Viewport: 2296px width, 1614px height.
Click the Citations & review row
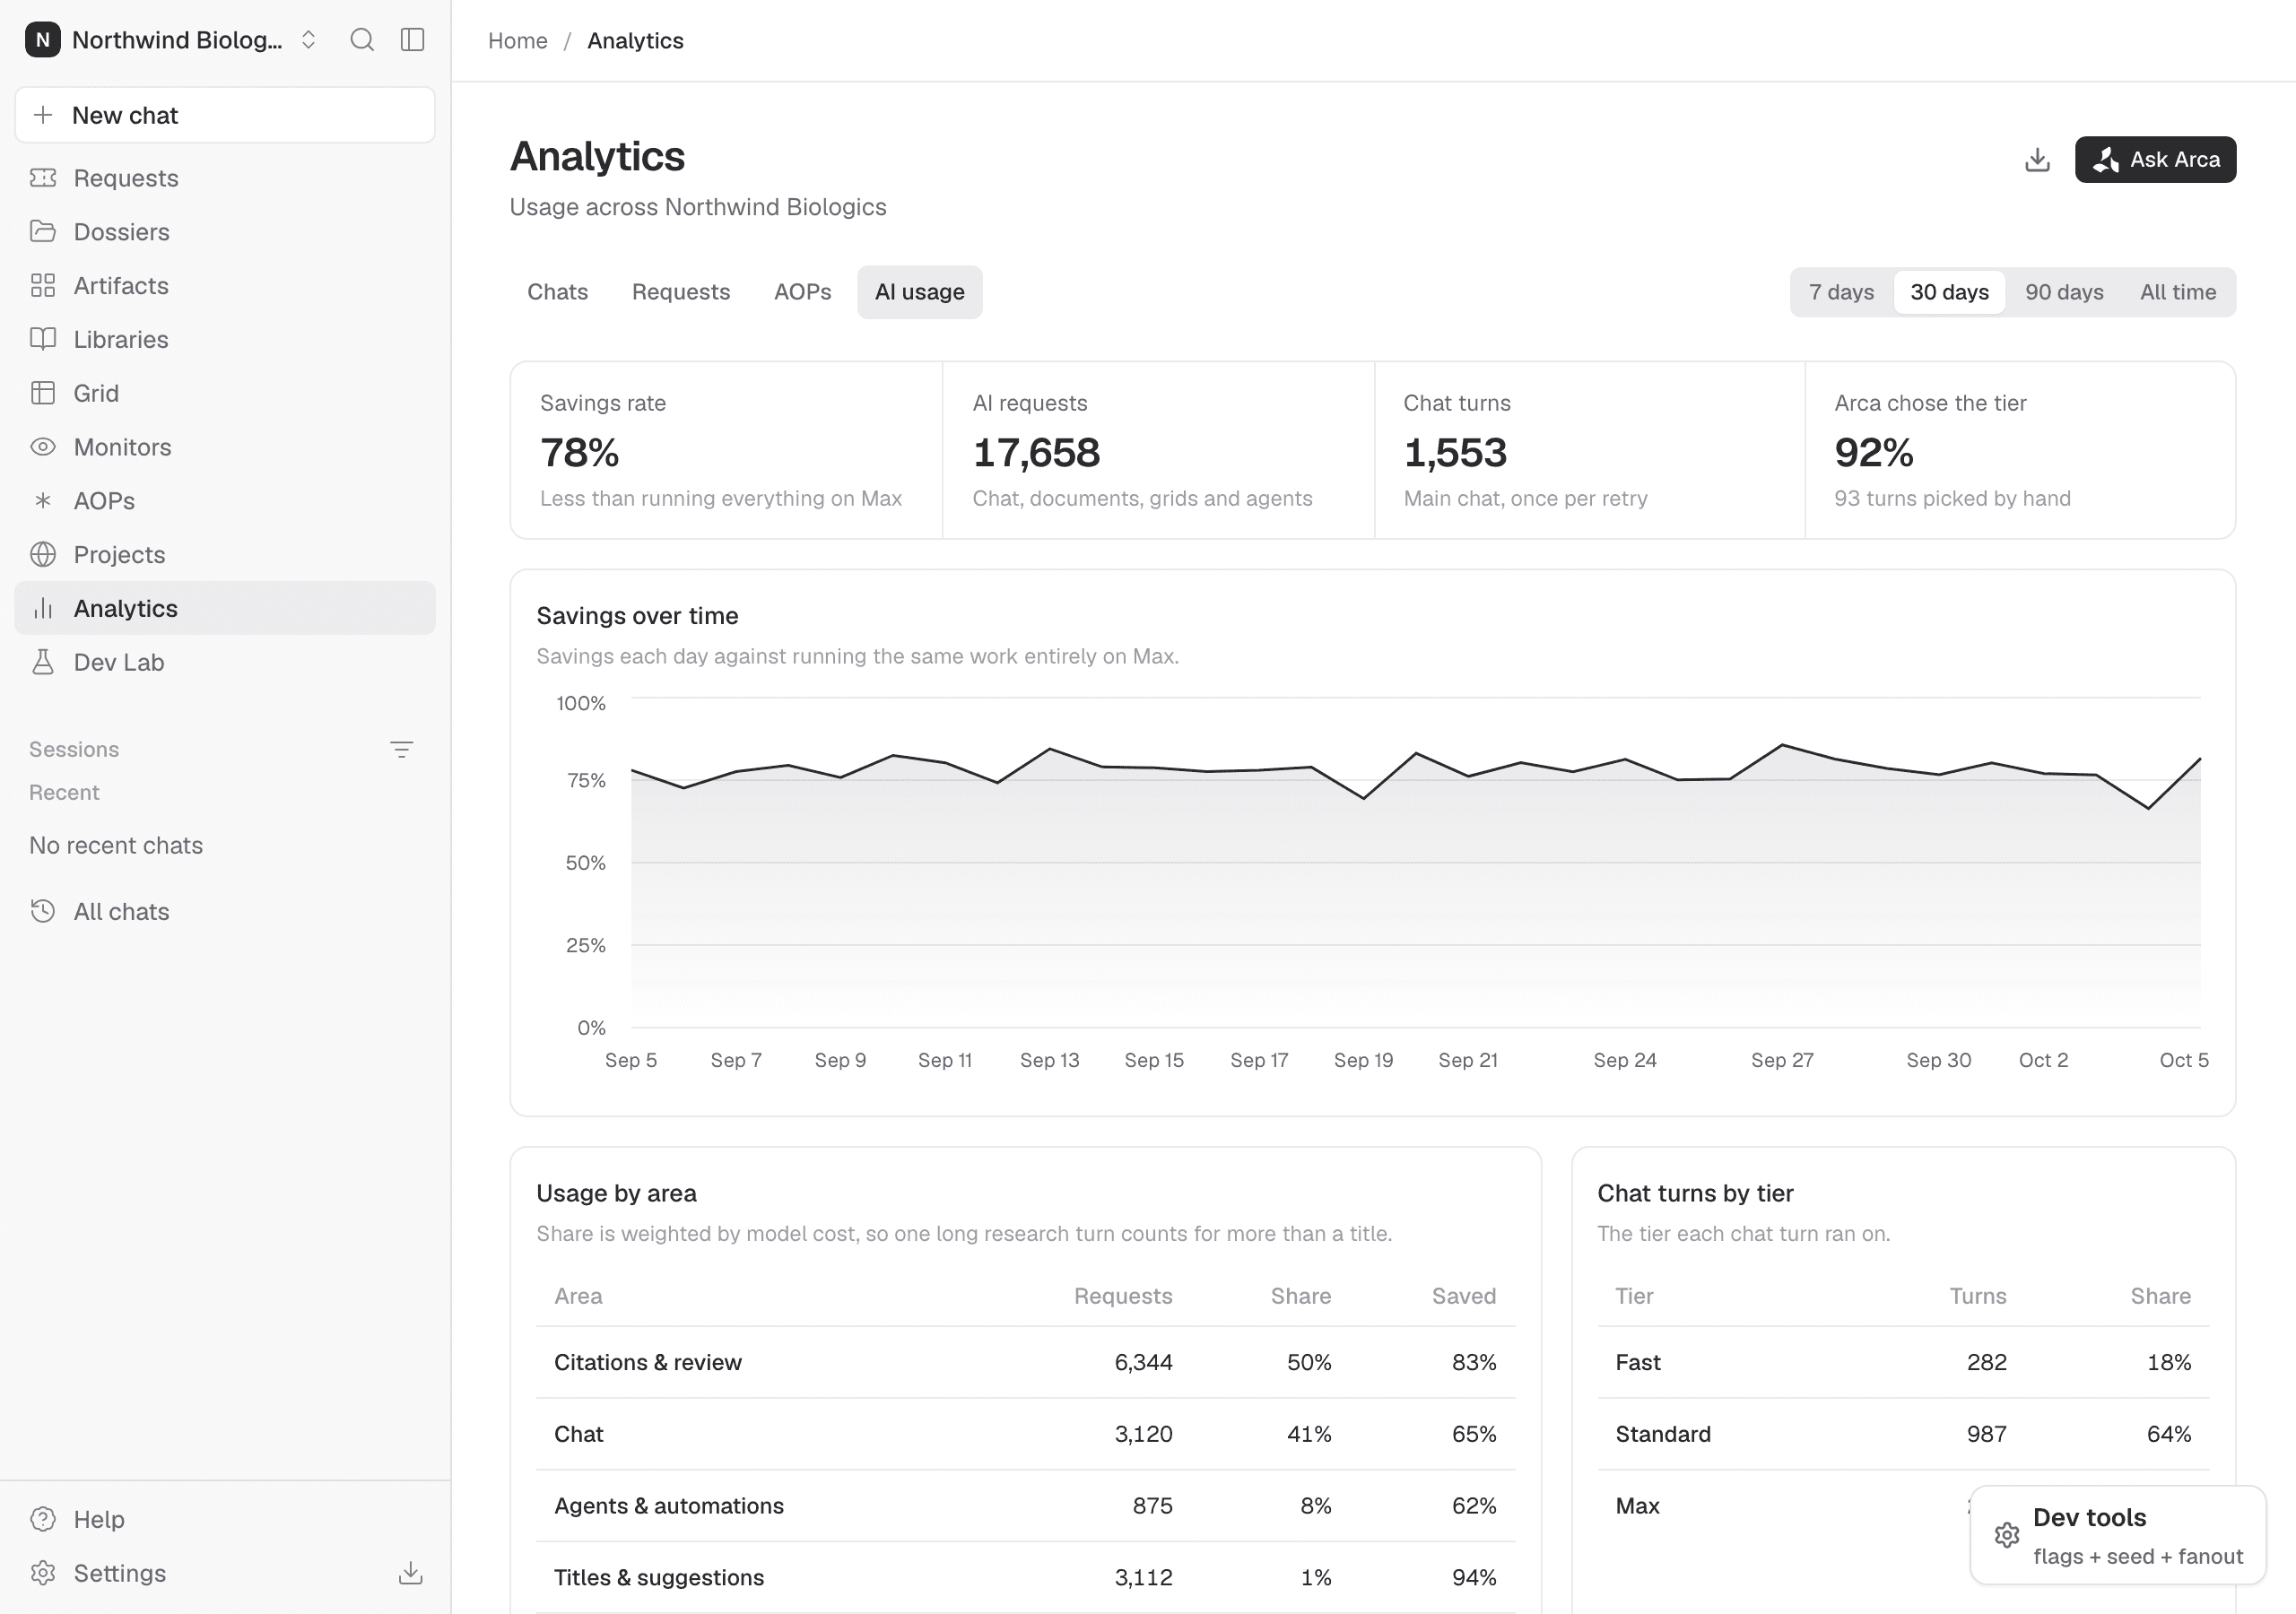(x=1025, y=1362)
